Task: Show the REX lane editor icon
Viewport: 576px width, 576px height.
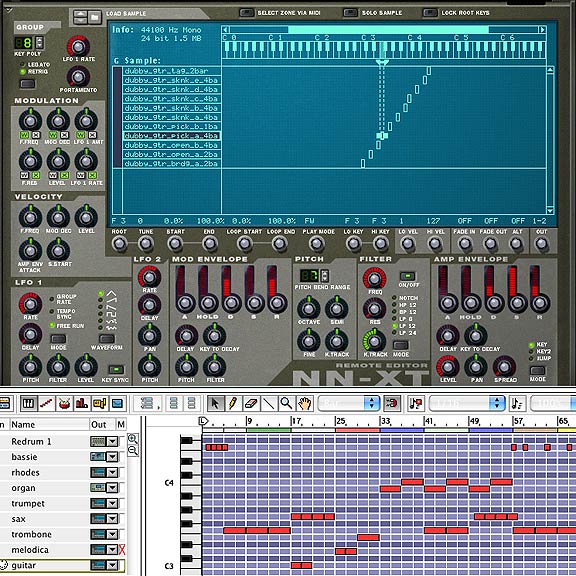Action: 46,404
